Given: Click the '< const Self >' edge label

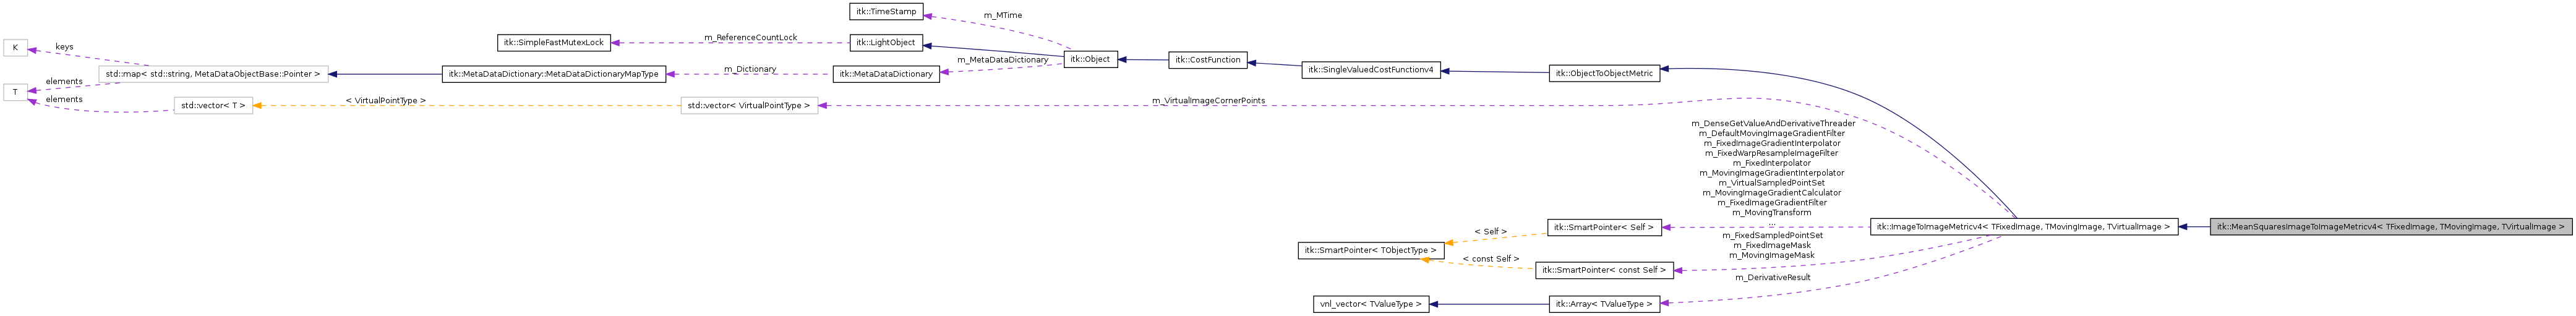Looking at the screenshot, I should 1490,259.
